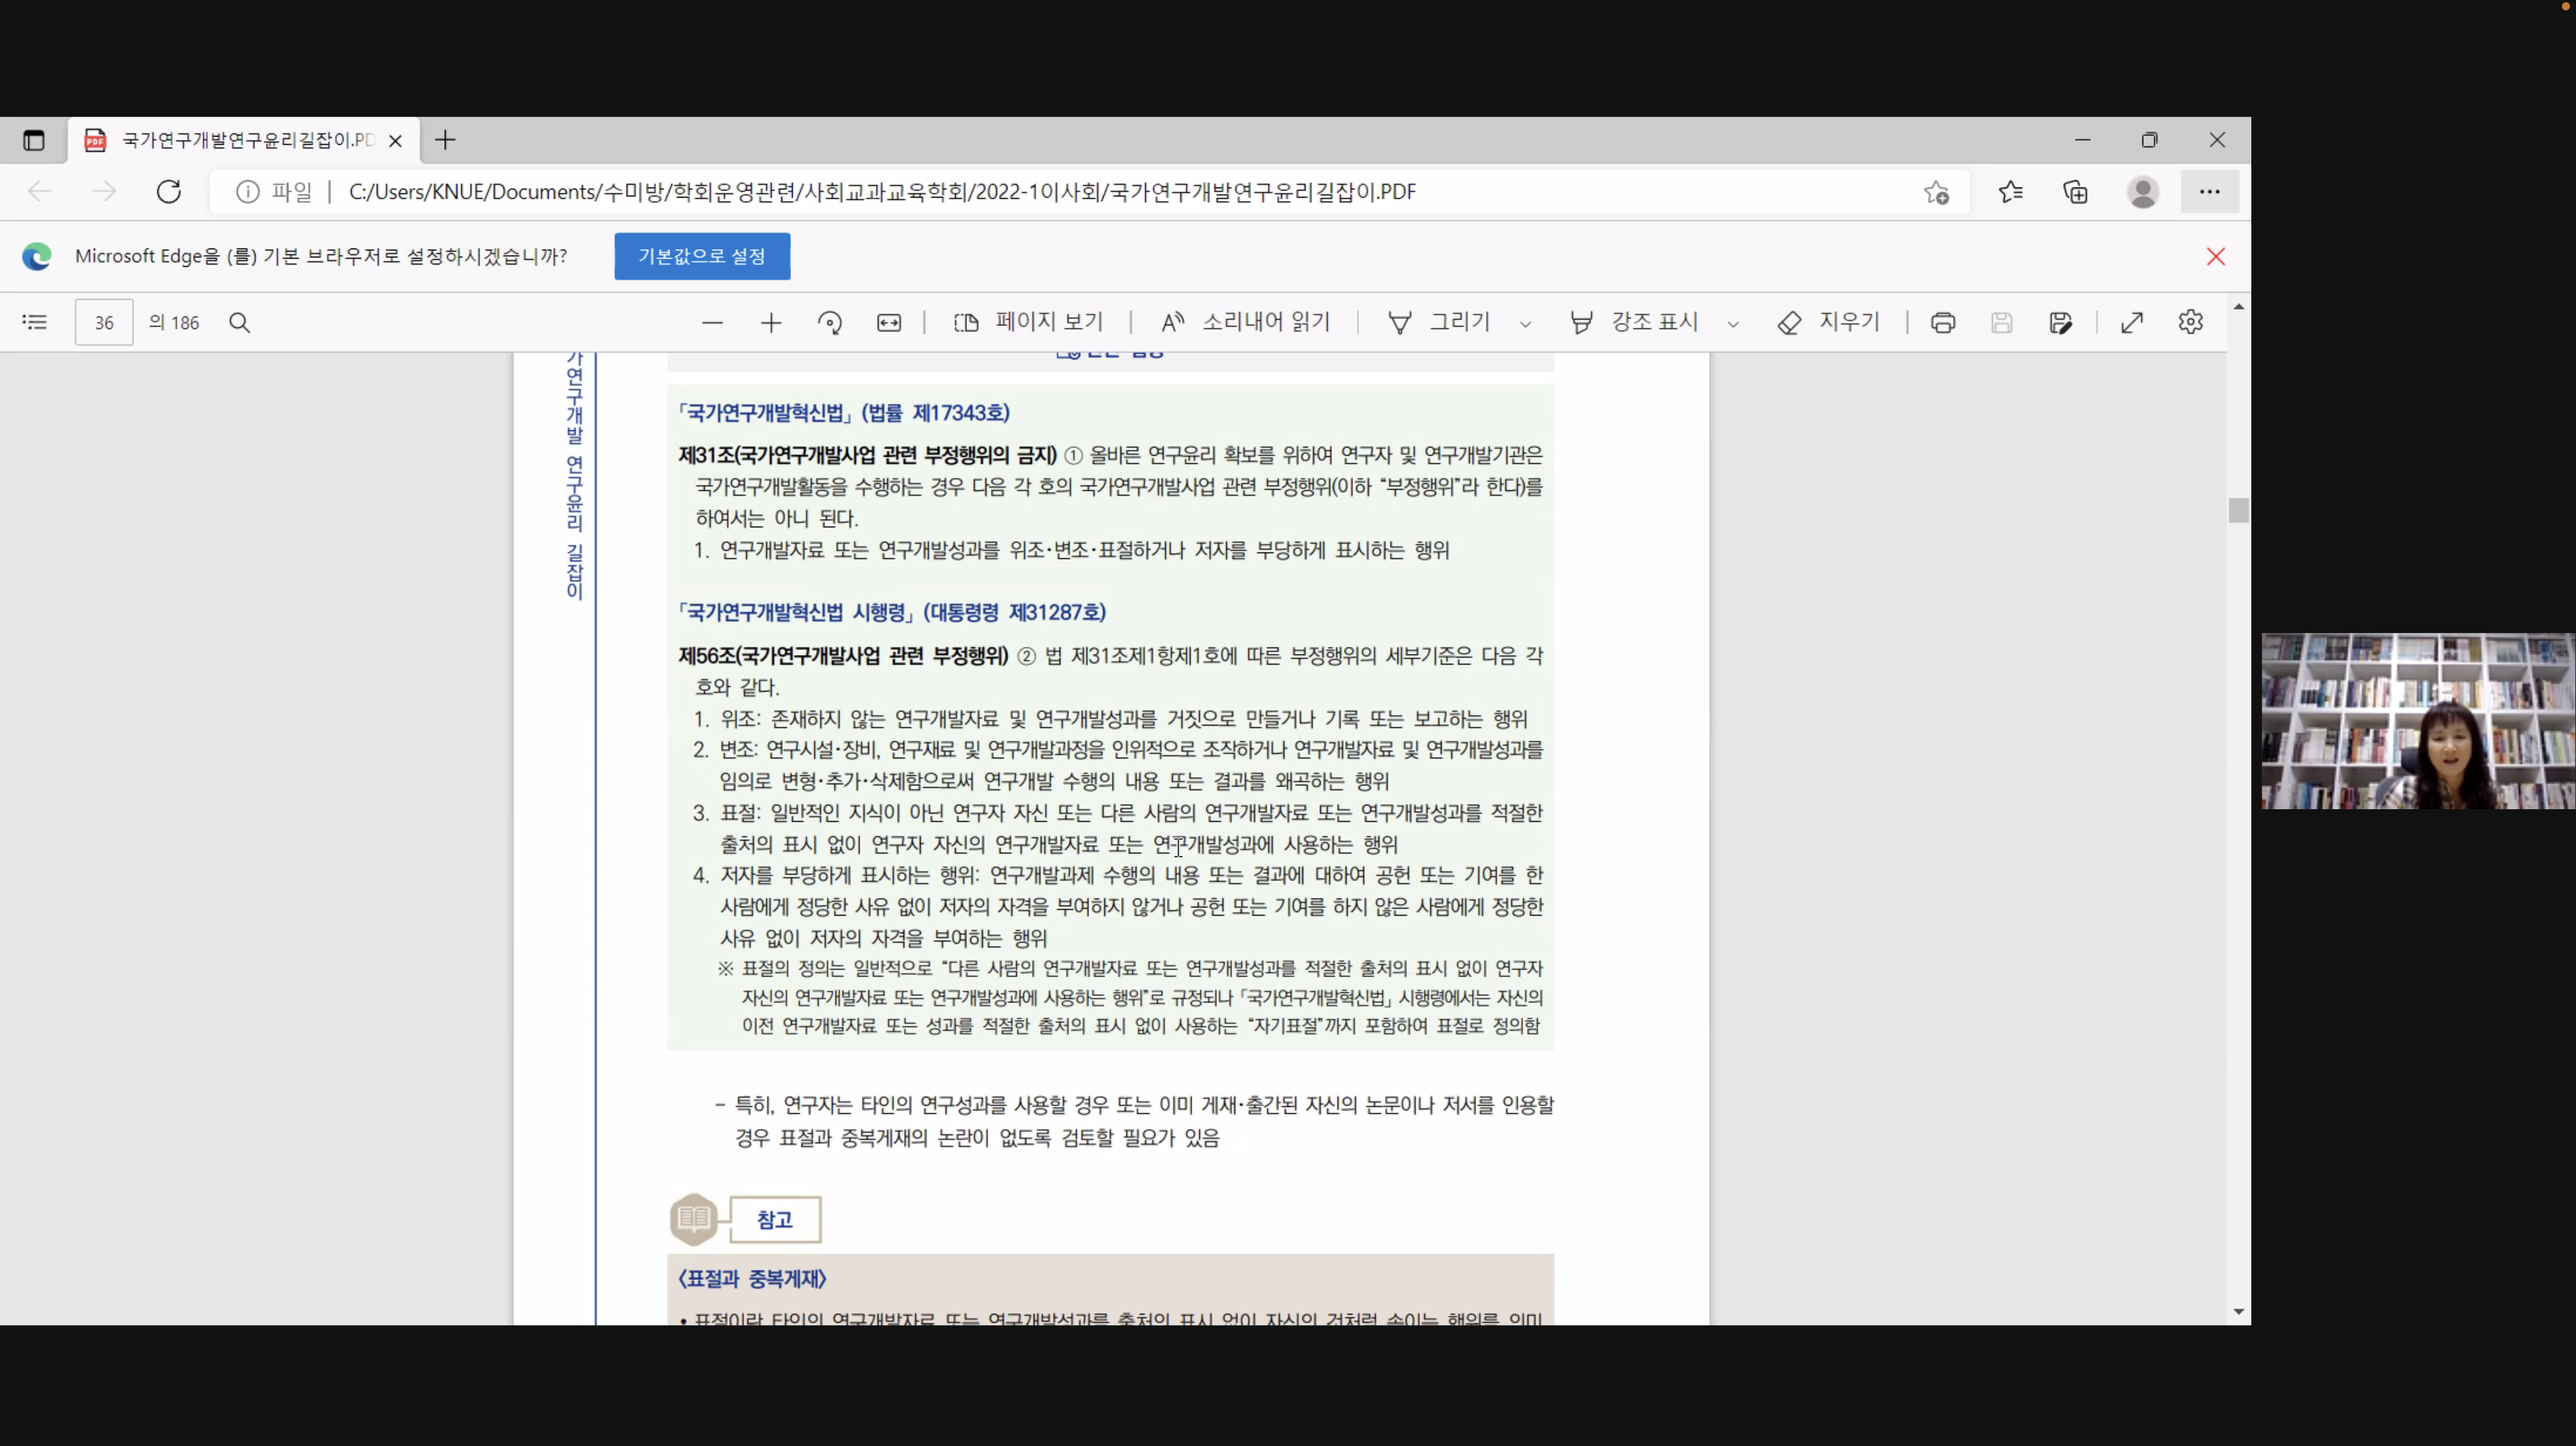The width and height of the screenshot is (2576, 1446).
Task: Click the 참고 reference label box
Action: pyautogui.click(x=775, y=1219)
